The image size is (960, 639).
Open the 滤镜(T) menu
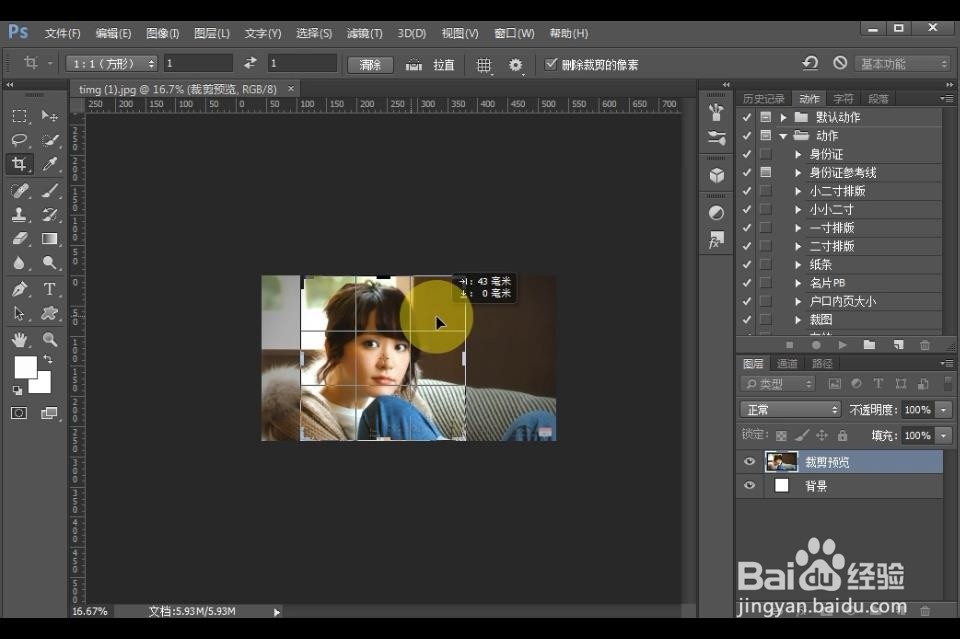click(x=364, y=33)
